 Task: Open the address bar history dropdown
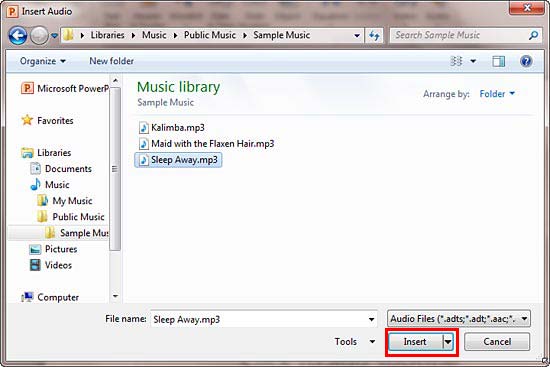pos(357,35)
